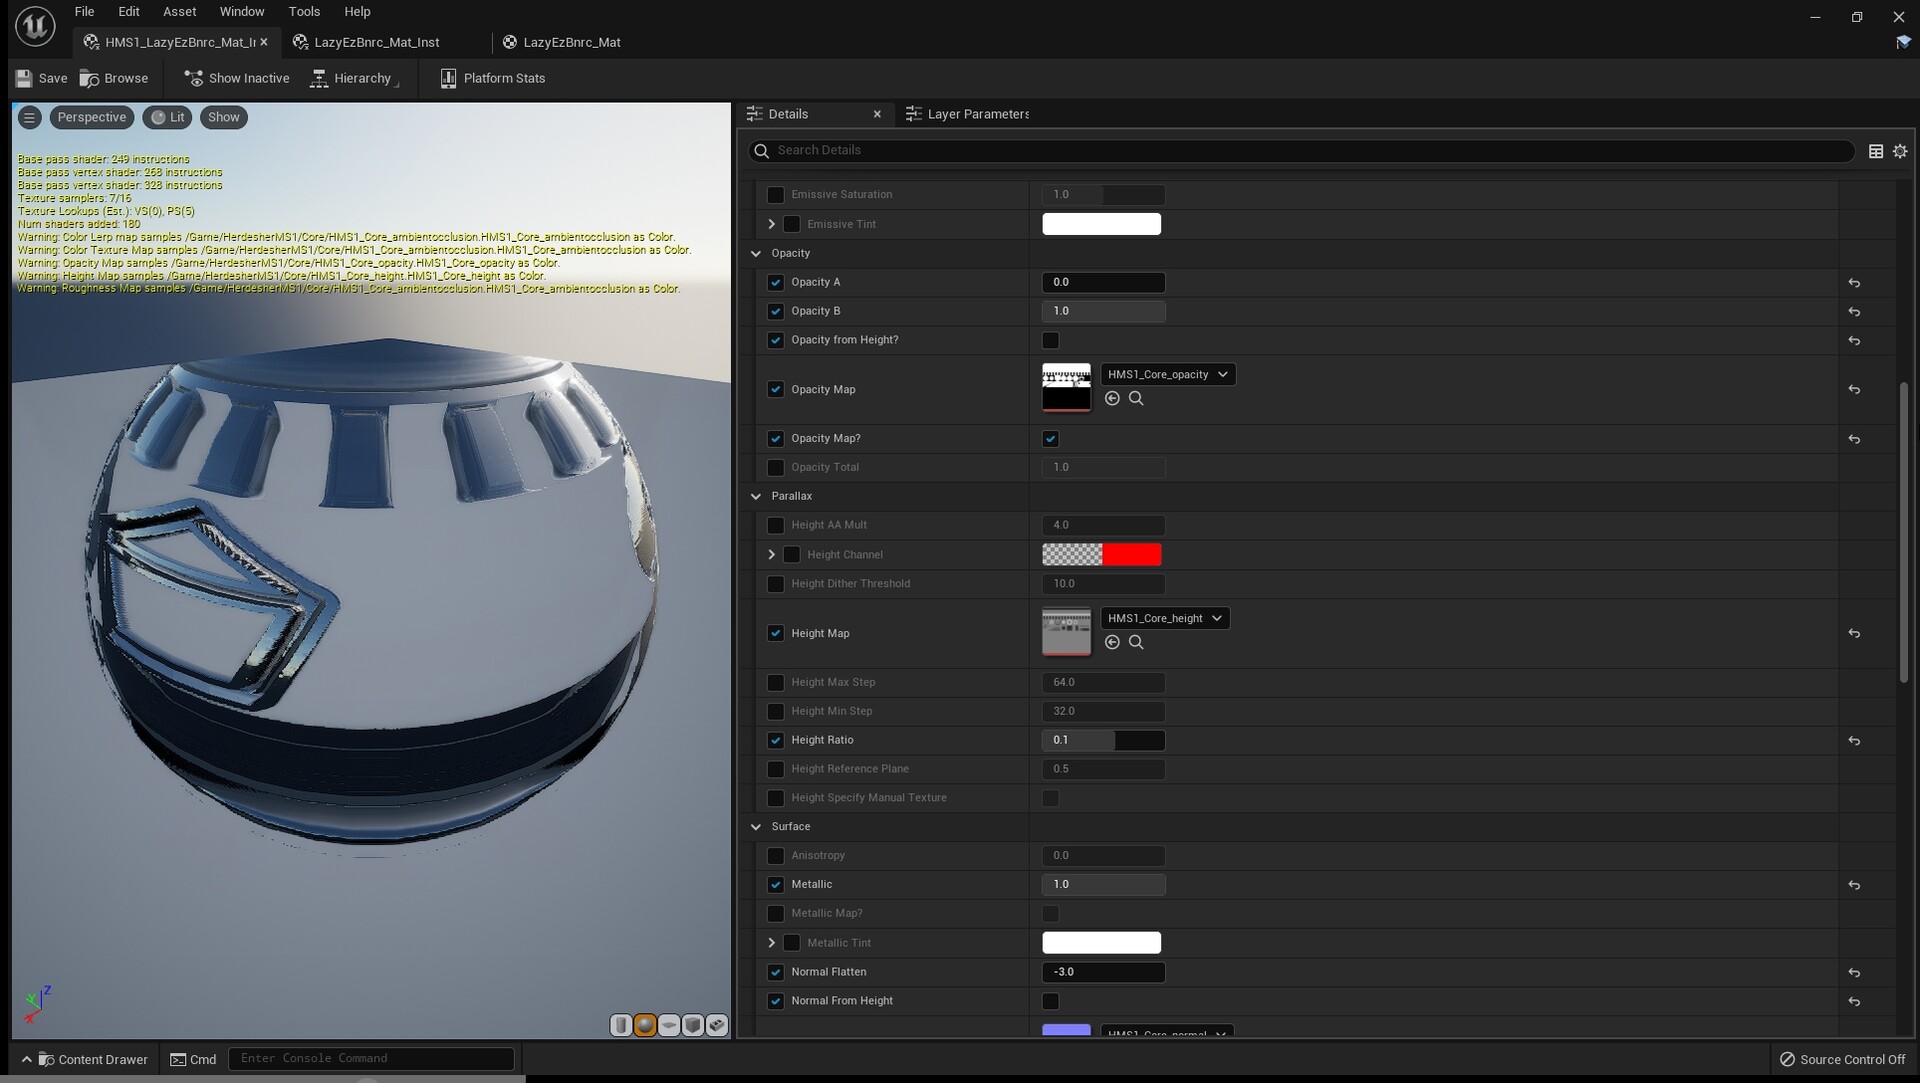Image resolution: width=1920 pixels, height=1083 pixels.
Task: Switch to the Layer Parameters tab
Action: click(x=977, y=114)
